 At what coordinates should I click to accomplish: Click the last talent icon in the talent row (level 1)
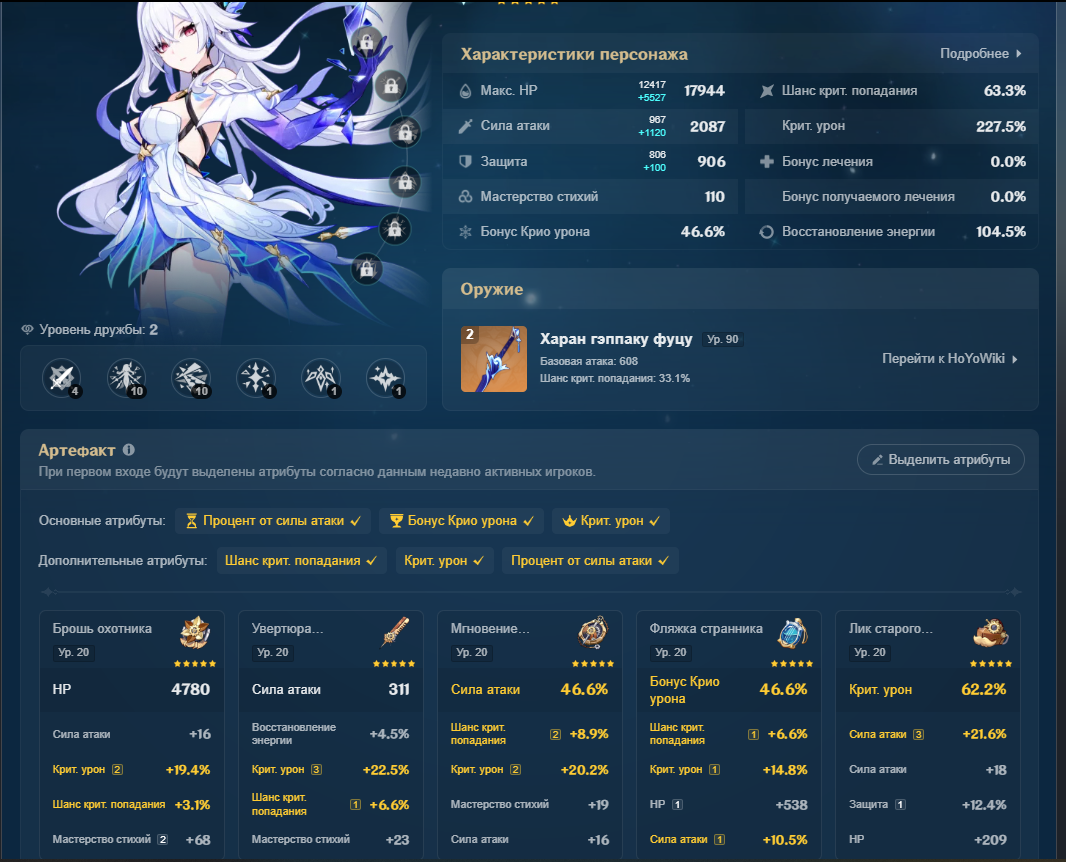pos(385,377)
